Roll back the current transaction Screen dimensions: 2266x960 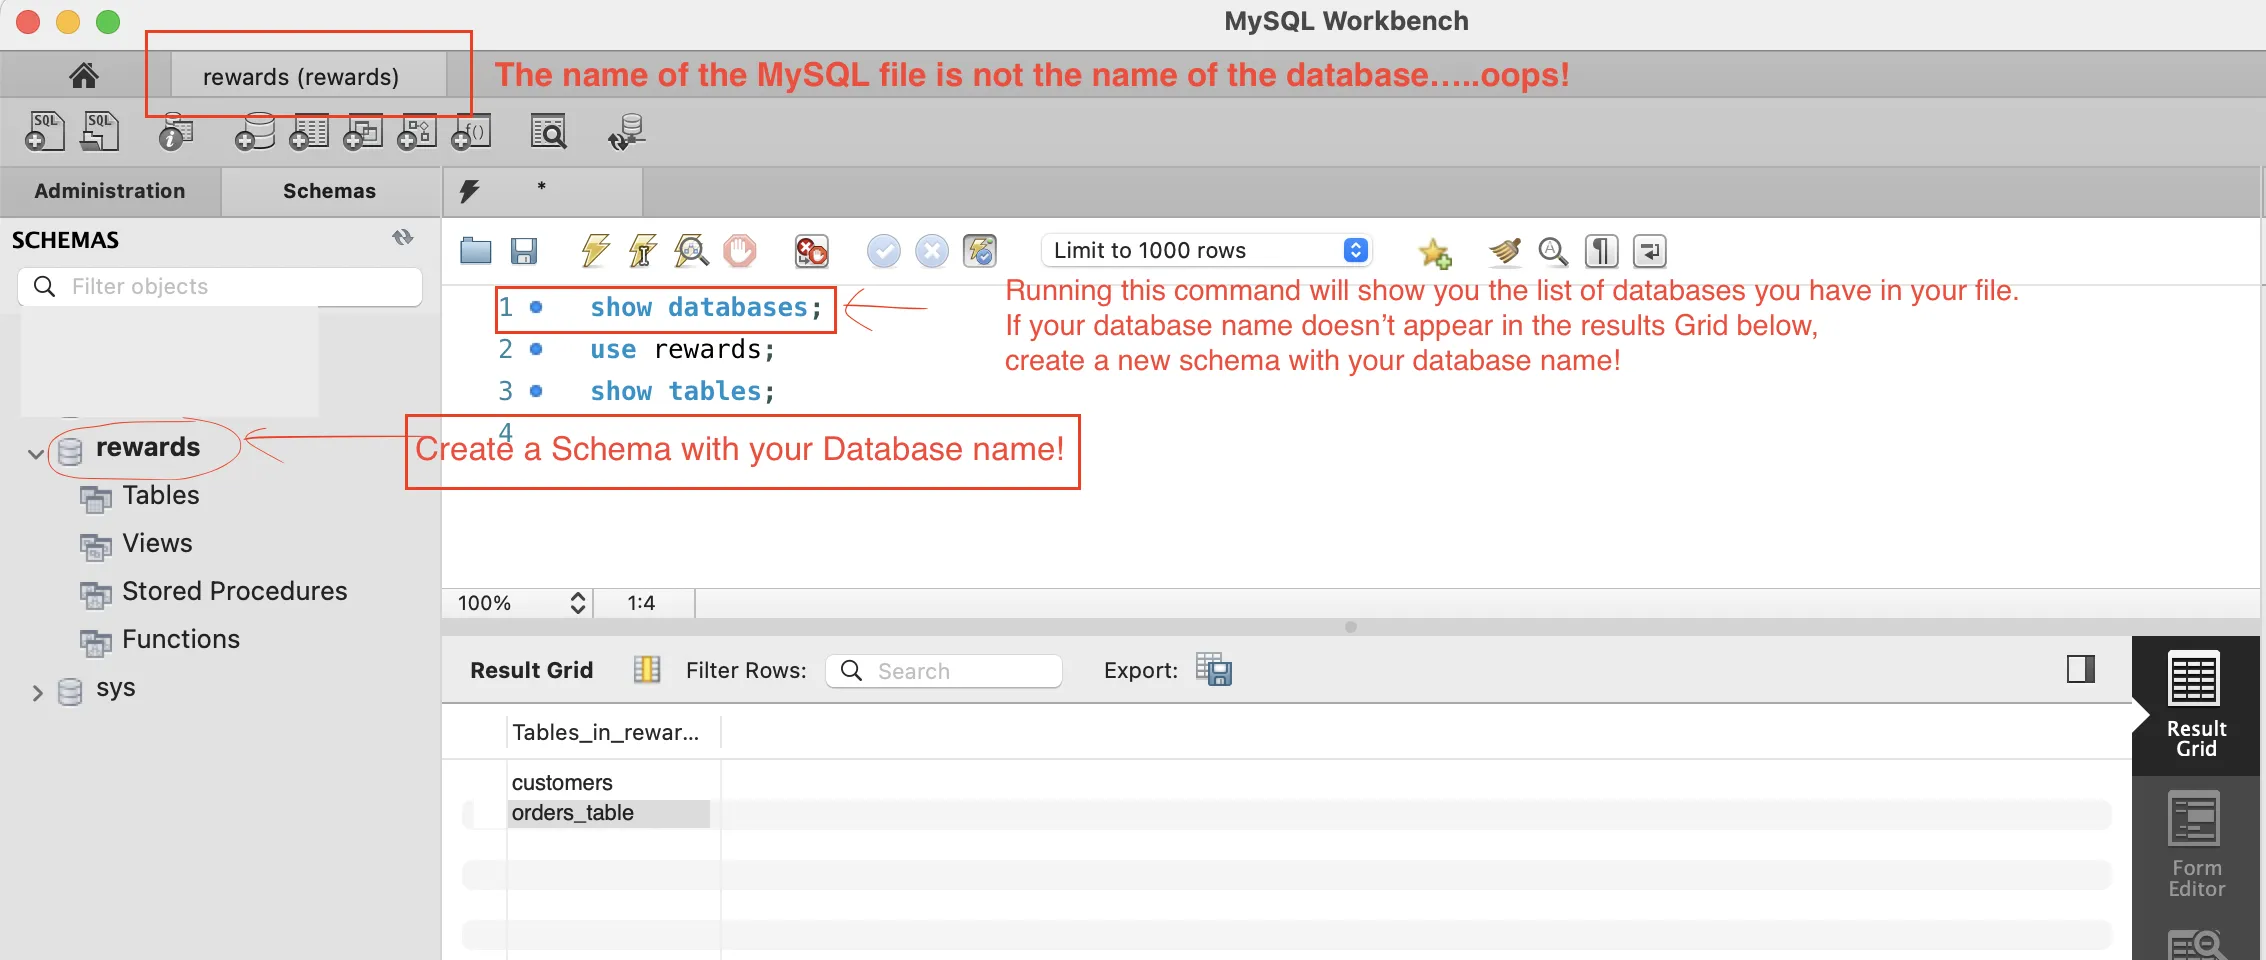pos(932,250)
